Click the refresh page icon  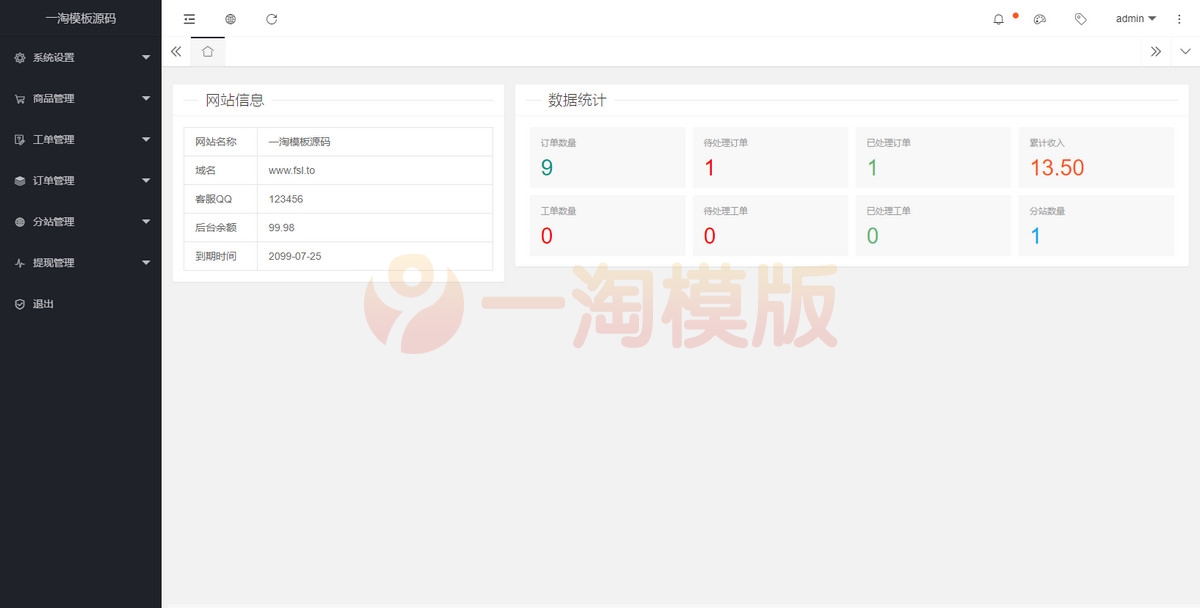coord(271,18)
